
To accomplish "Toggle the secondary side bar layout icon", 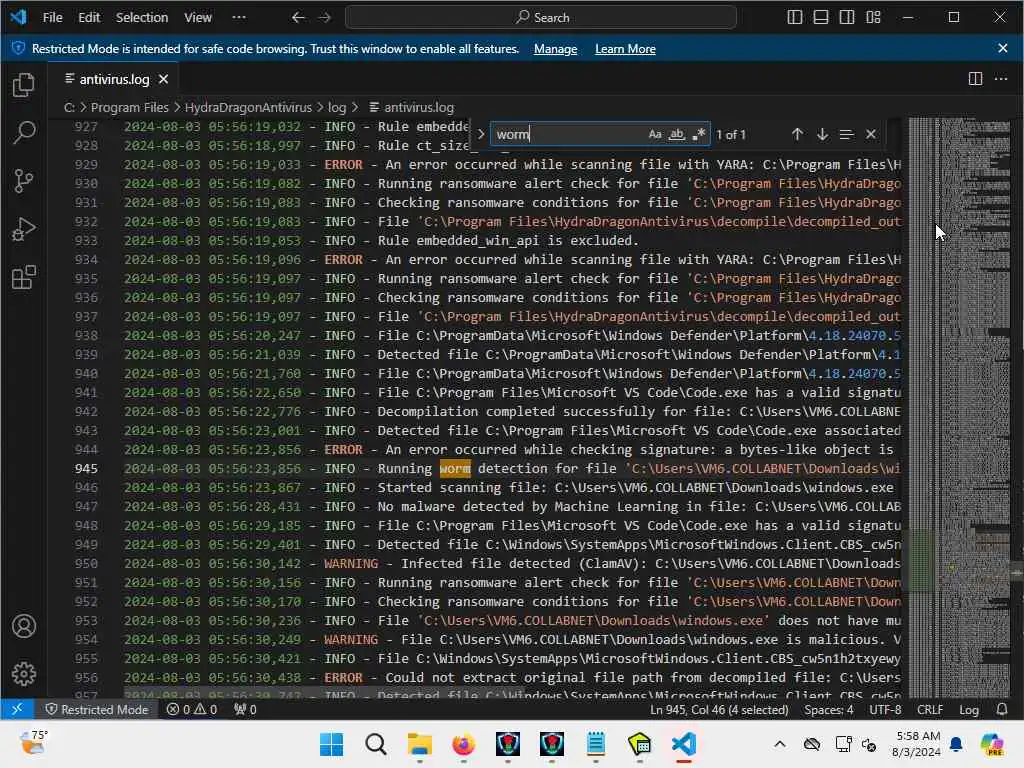I will (x=847, y=18).
